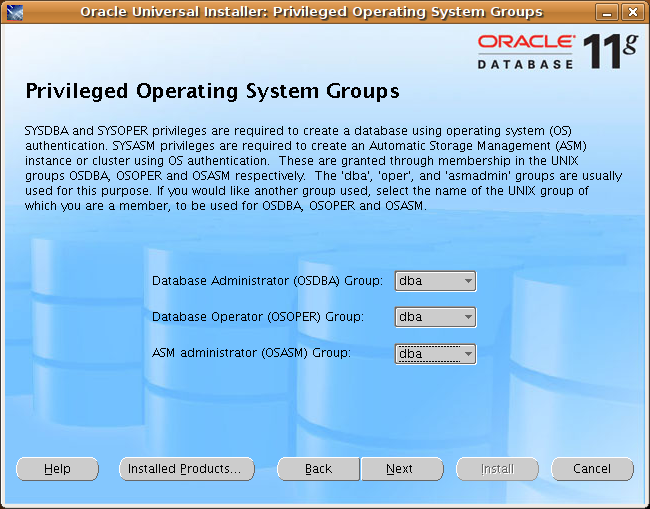Viewport: 650px width, 509px height.
Task: Proceed with the Next button
Action: pyautogui.click(x=402, y=469)
